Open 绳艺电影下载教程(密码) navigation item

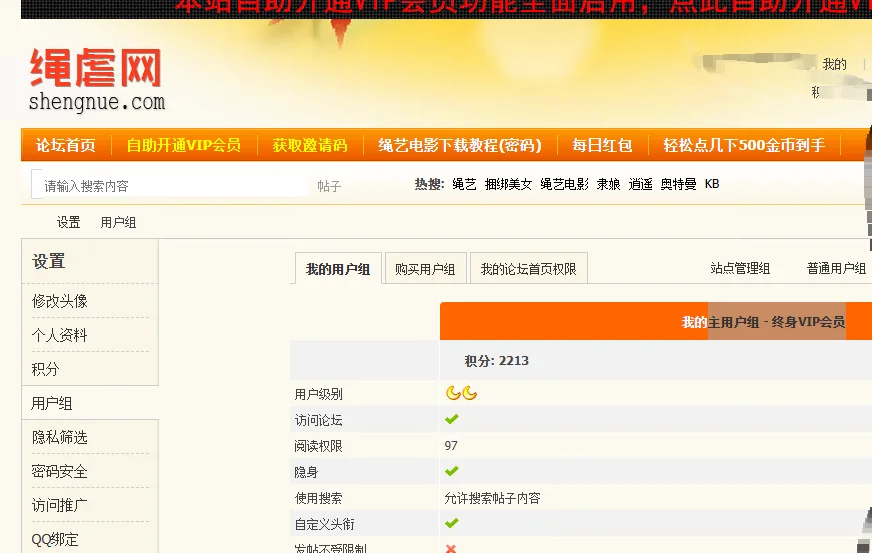click(460, 145)
